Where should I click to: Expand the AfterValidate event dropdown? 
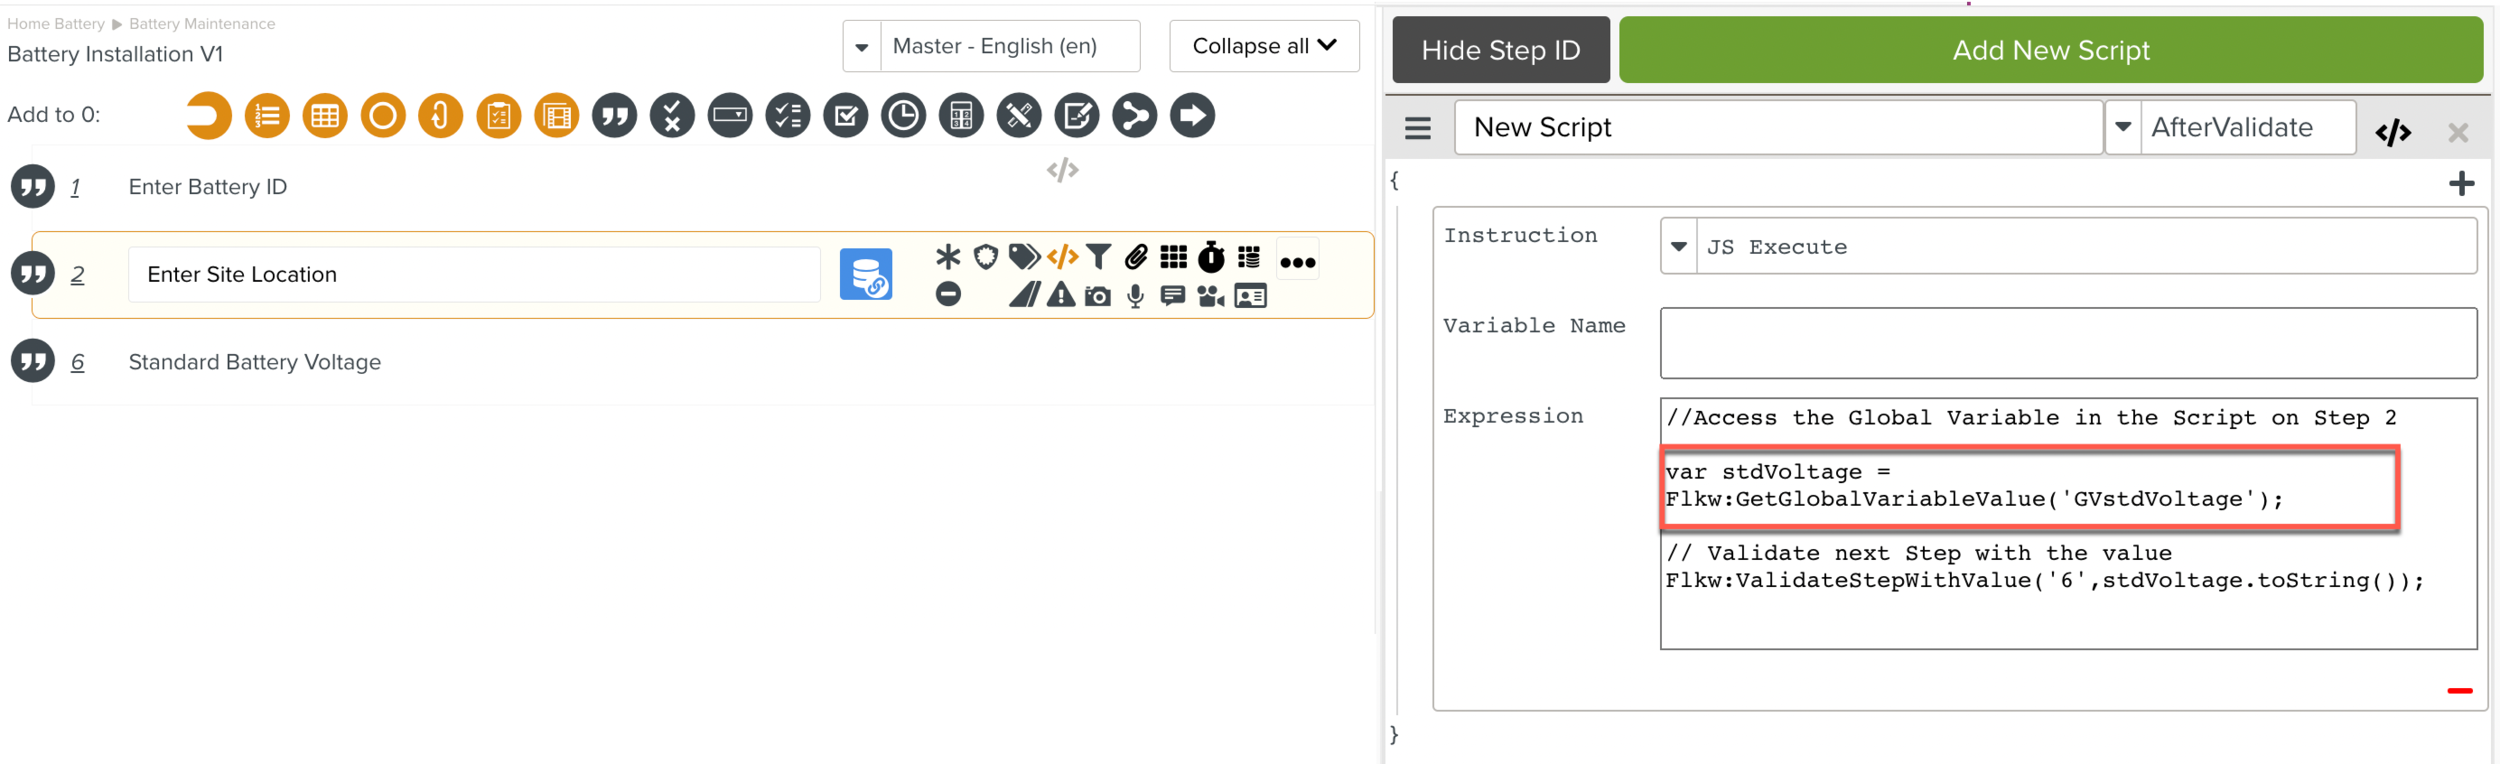pyautogui.click(x=2123, y=128)
